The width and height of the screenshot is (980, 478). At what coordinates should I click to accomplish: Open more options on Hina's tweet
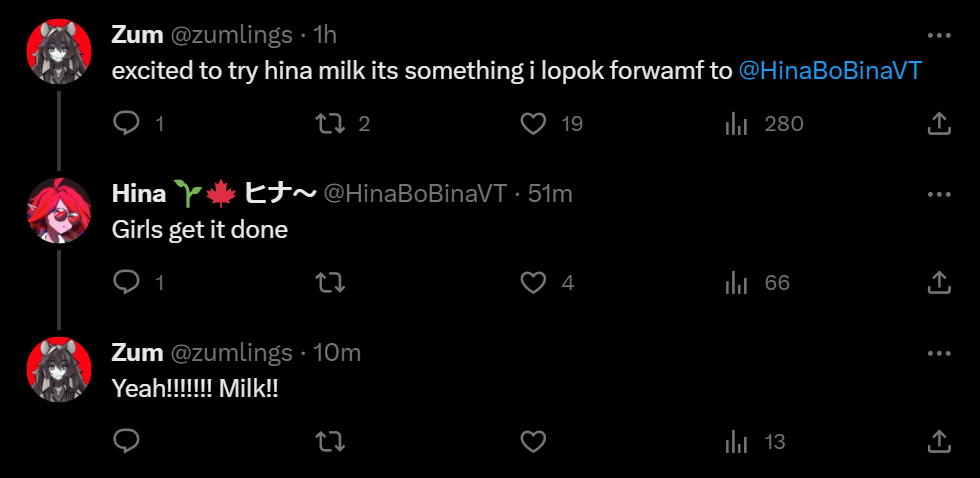click(x=939, y=194)
